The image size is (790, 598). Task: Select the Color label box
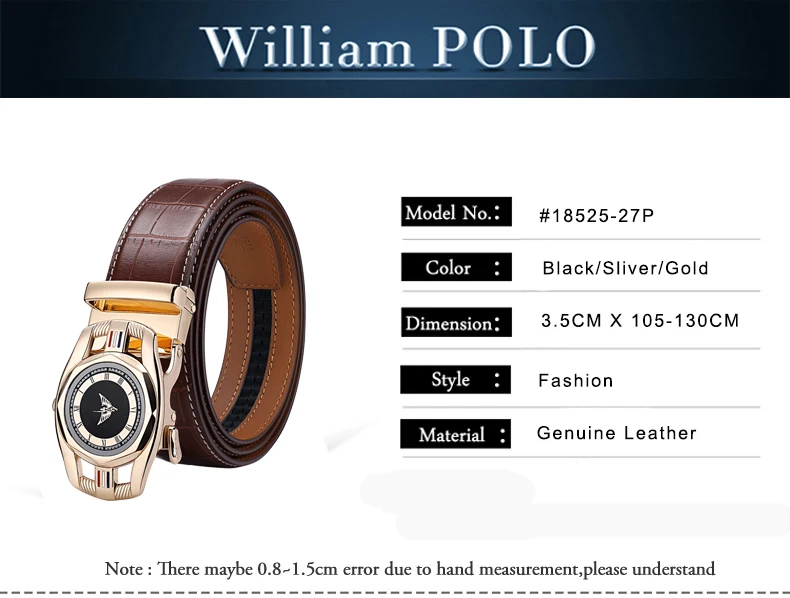456,267
